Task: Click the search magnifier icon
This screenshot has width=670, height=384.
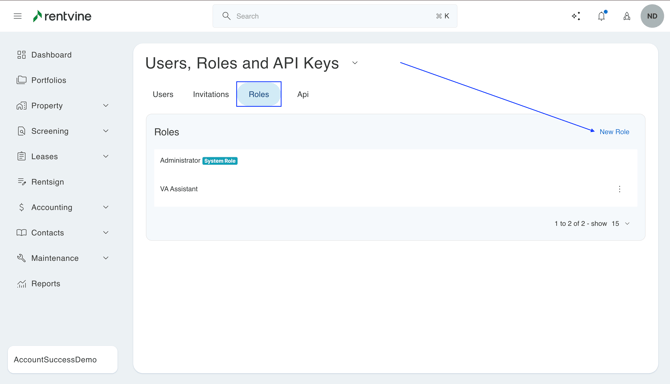Action: [x=226, y=16]
